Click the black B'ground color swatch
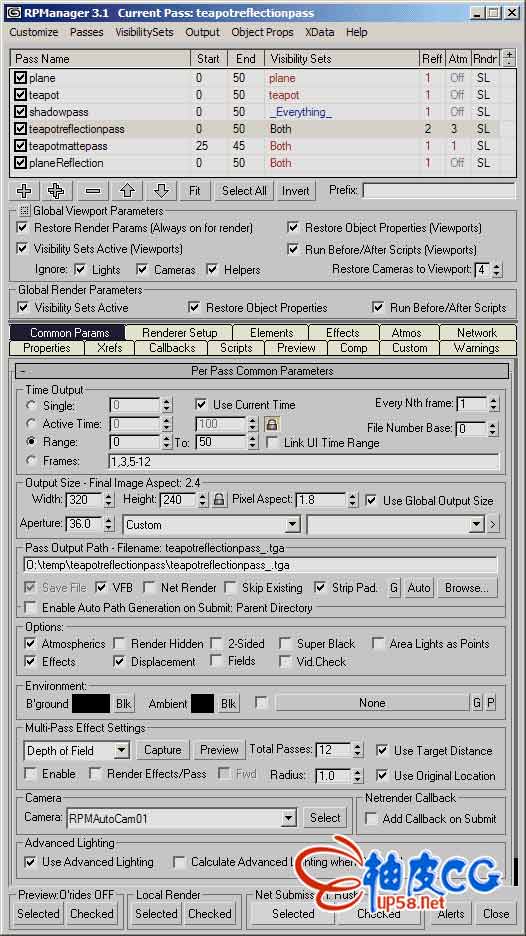Viewport: 526px width, 936px height. tap(91, 703)
